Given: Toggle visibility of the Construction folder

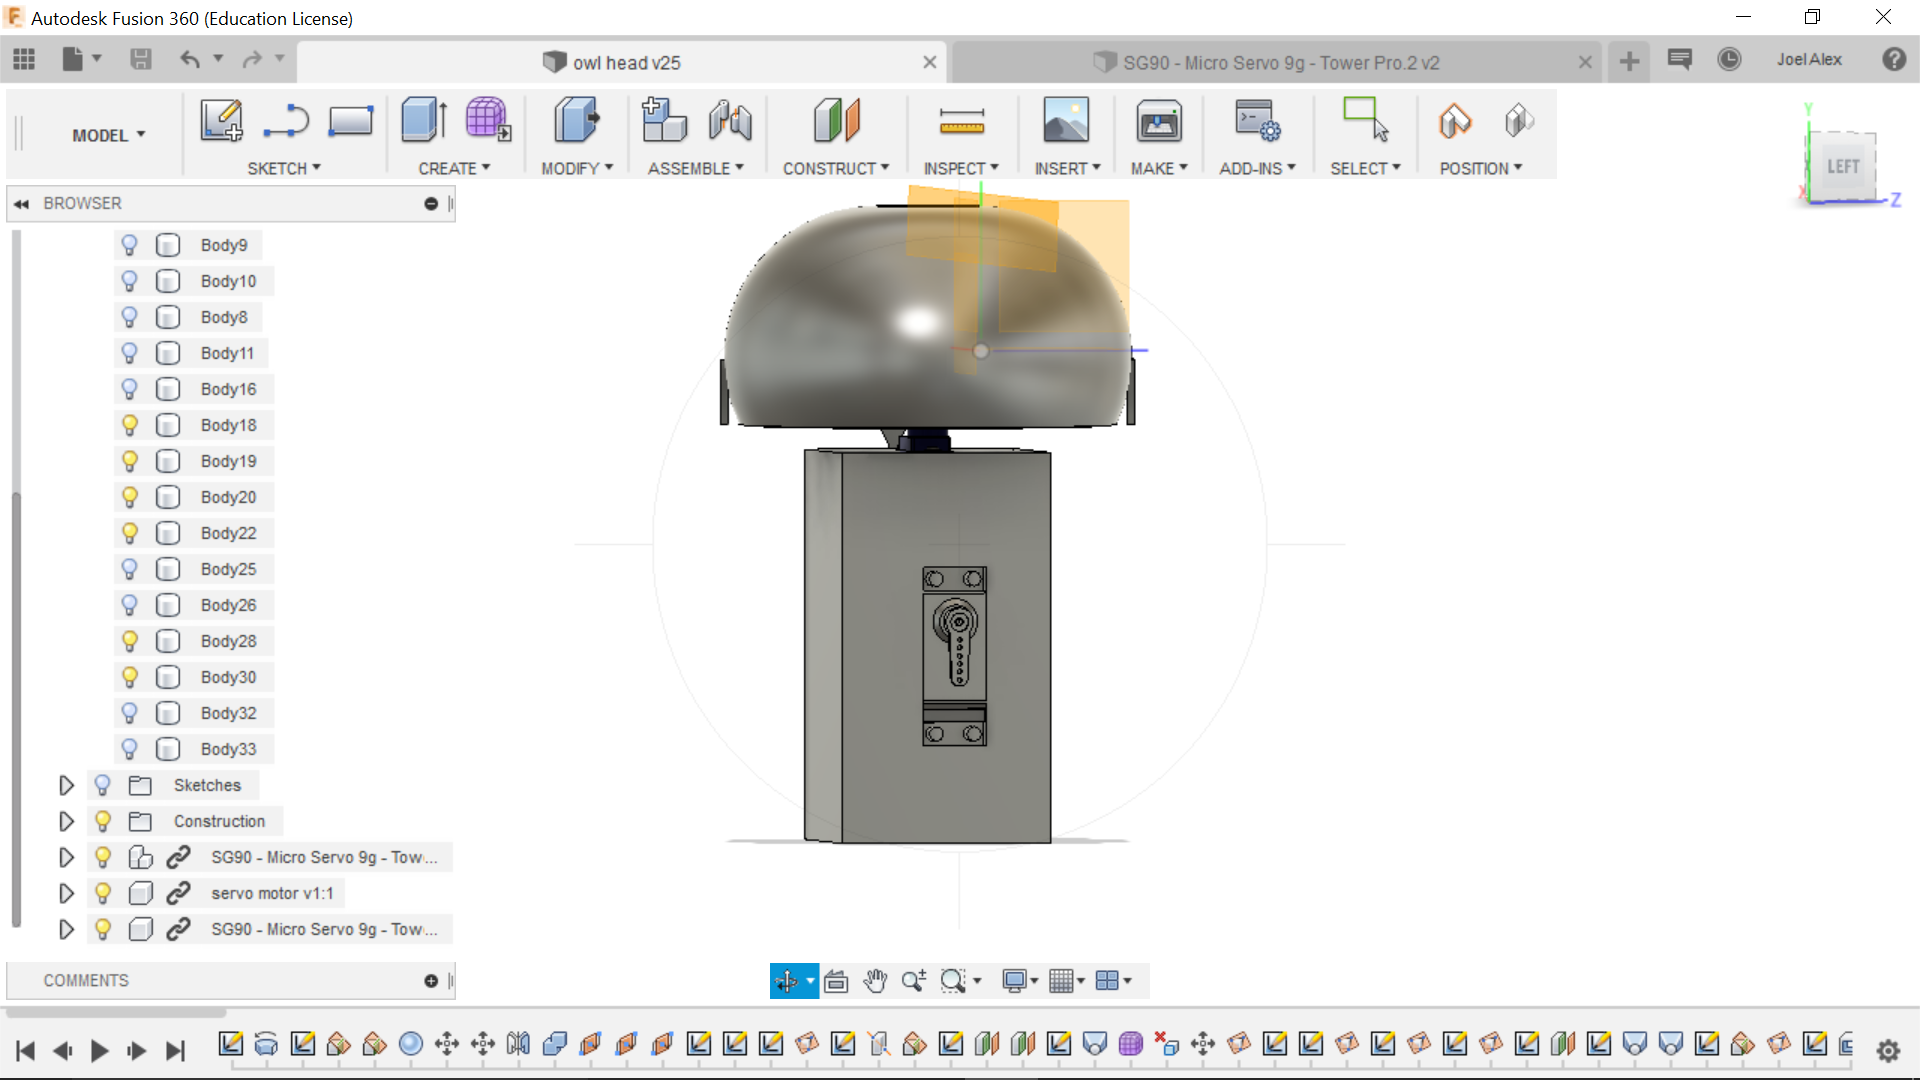Looking at the screenshot, I should 102,821.
